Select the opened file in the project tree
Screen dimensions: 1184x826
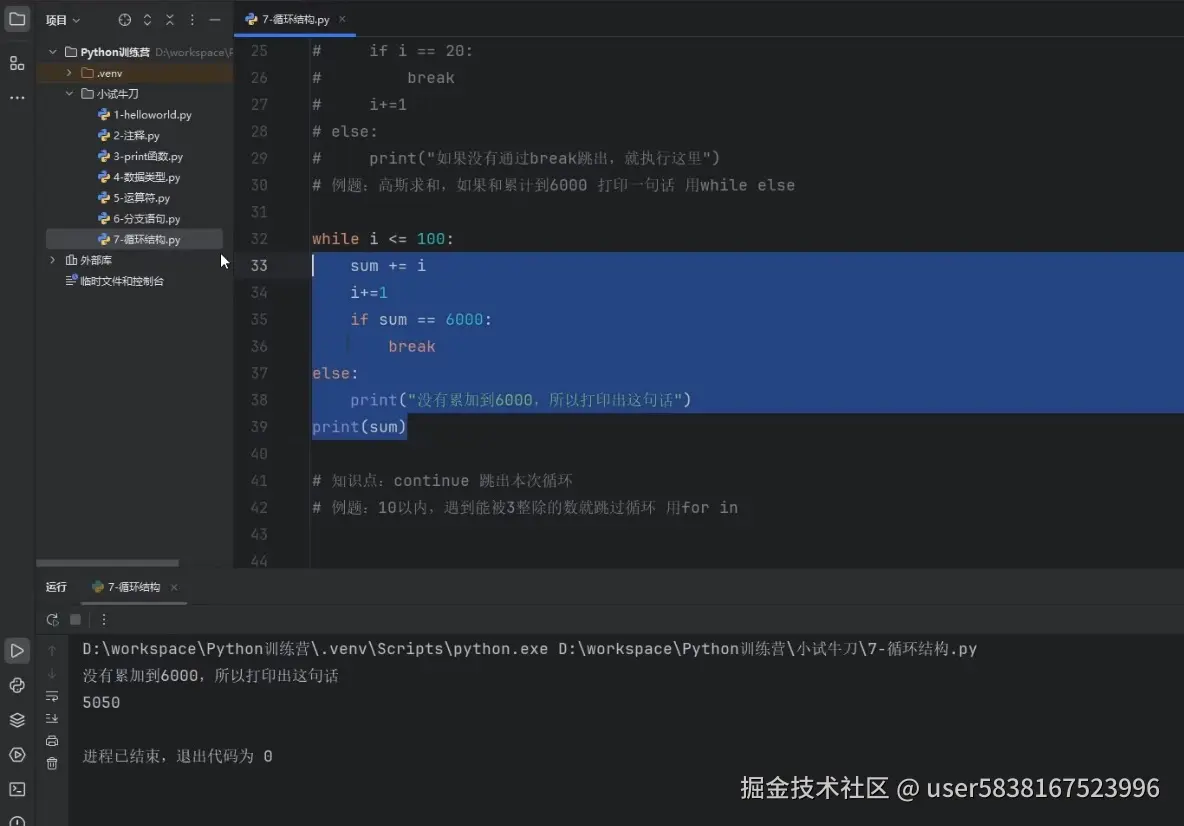(134, 239)
